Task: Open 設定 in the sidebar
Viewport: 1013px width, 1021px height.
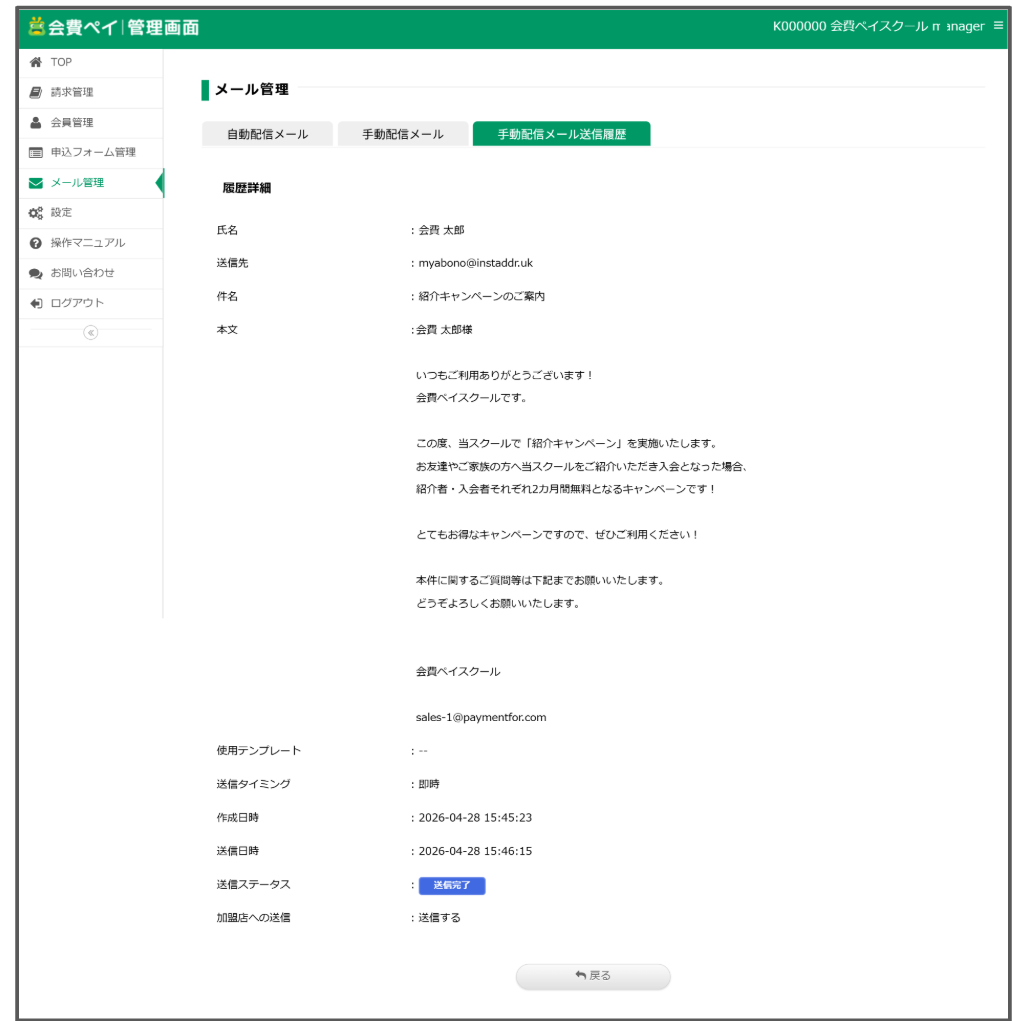Action: point(90,213)
